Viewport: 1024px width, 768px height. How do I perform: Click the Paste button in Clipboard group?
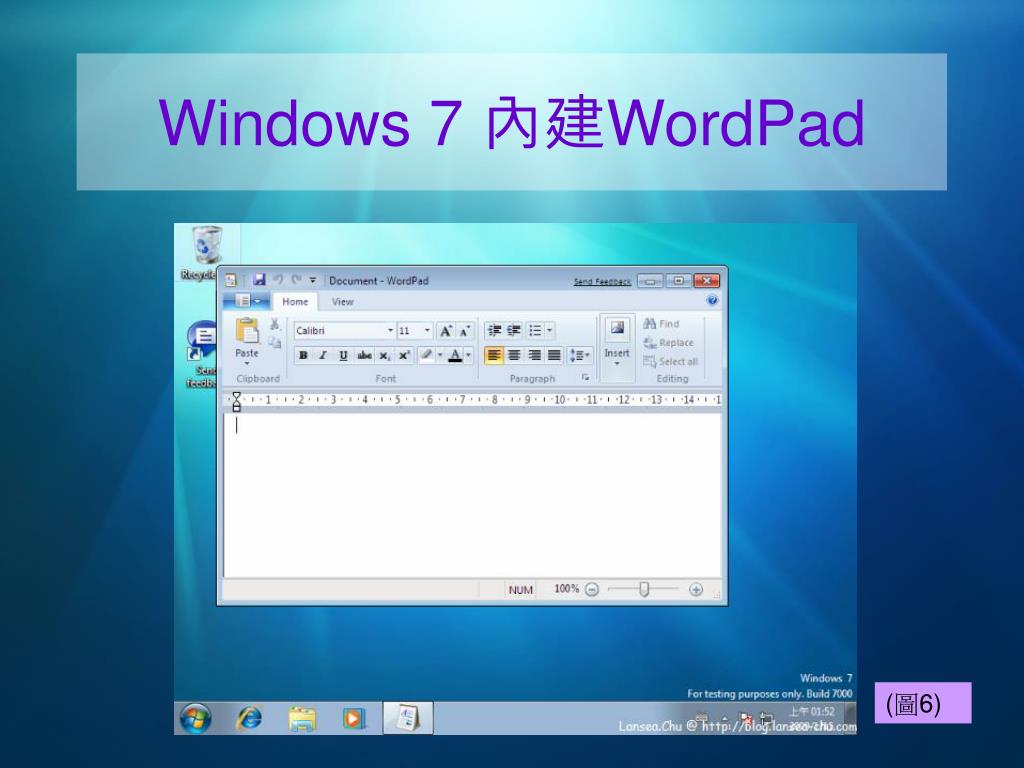tap(247, 340)
